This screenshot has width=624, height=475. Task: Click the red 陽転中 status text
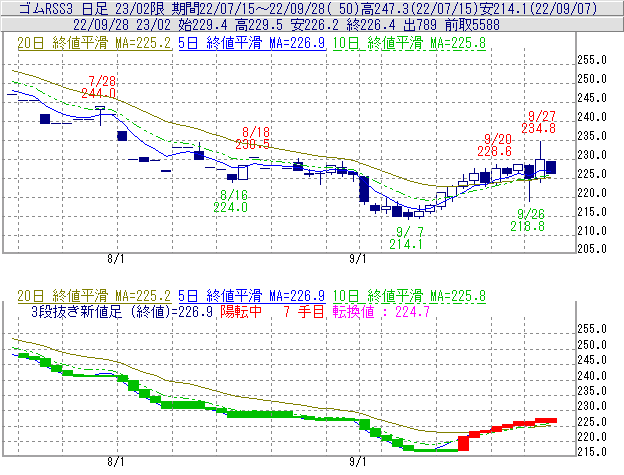click(241, 311)
